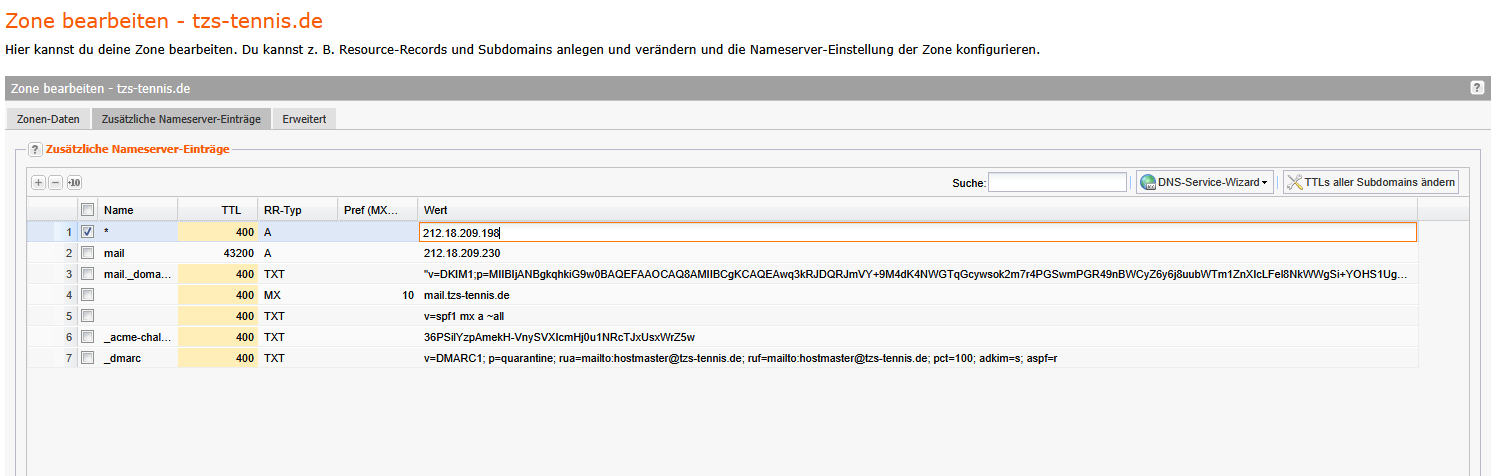Screen dimensions: 1498x476
Task: Uncheck the checkbox for wildcard * record
Action: pyautogui.click(x=87, y=232)
